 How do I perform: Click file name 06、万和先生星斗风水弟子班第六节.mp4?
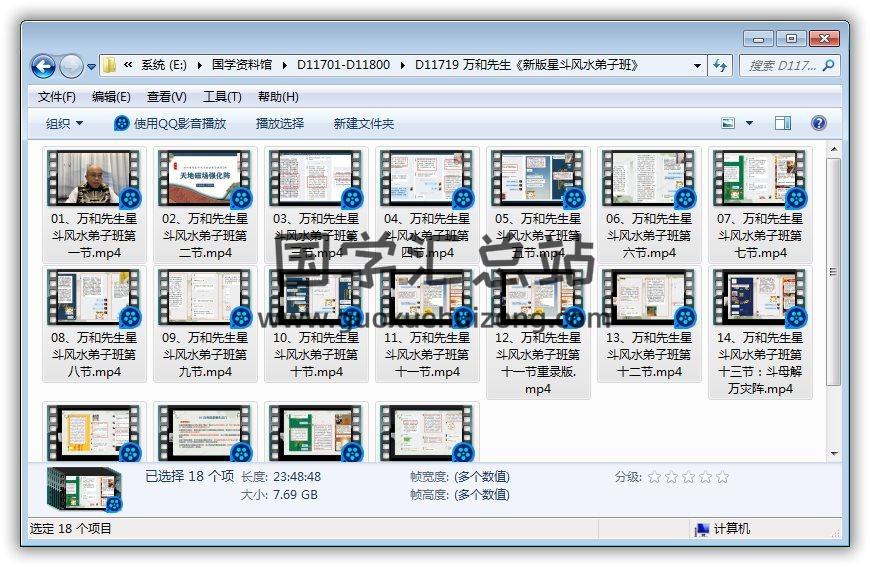point(649,236)
